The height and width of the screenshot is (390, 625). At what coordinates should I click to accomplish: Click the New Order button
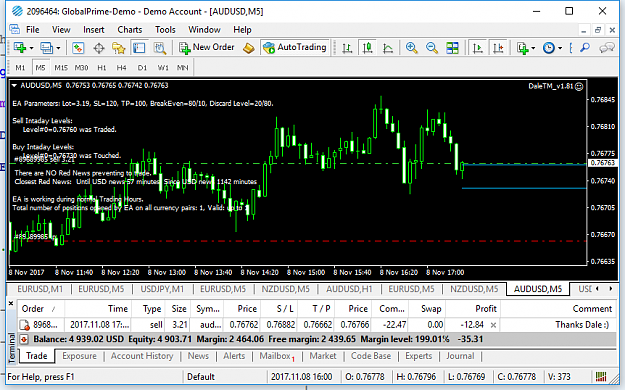coord(206,47)
